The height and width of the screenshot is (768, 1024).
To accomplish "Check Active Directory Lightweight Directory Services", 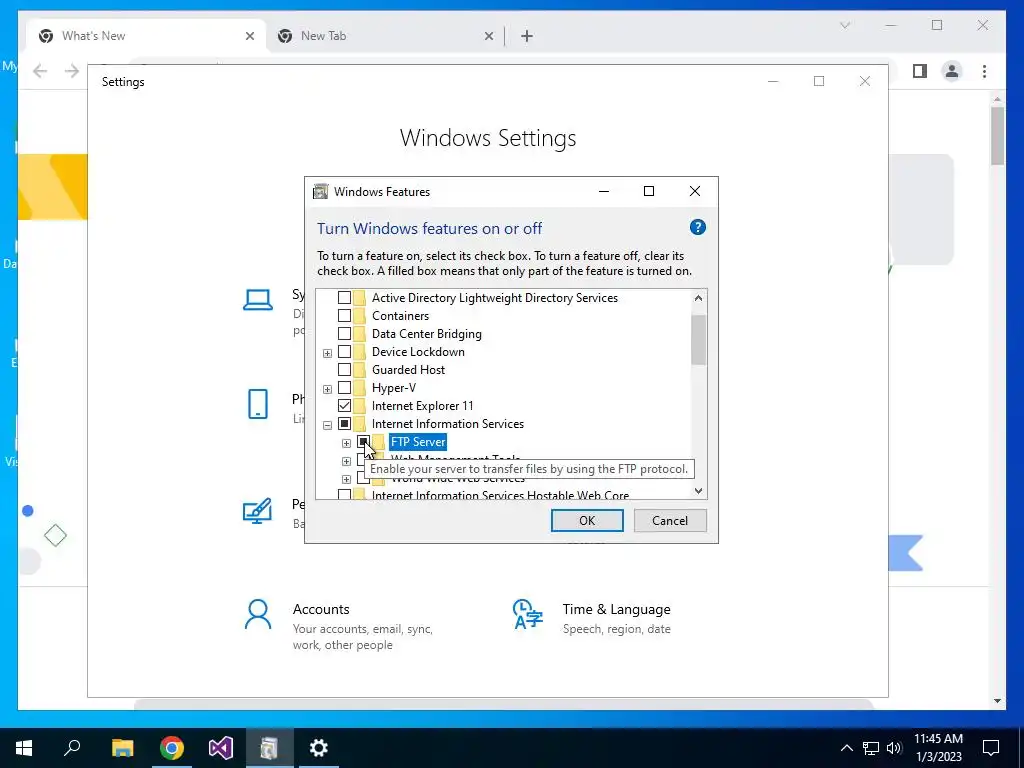I will click(344, 298).
